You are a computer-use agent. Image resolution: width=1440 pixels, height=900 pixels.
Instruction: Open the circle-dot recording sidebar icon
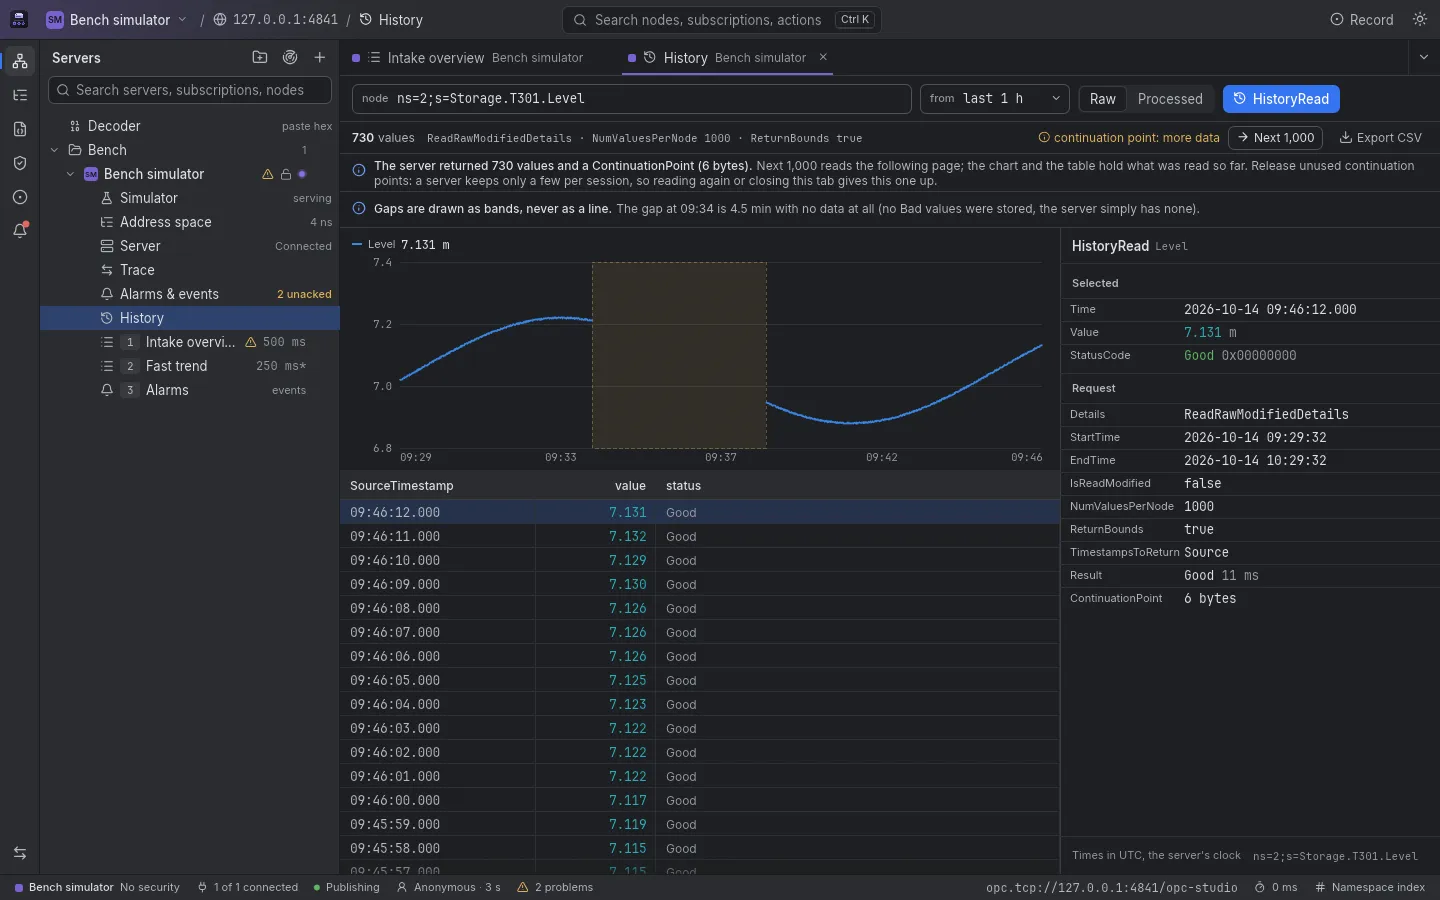click(x=20, y=197)
